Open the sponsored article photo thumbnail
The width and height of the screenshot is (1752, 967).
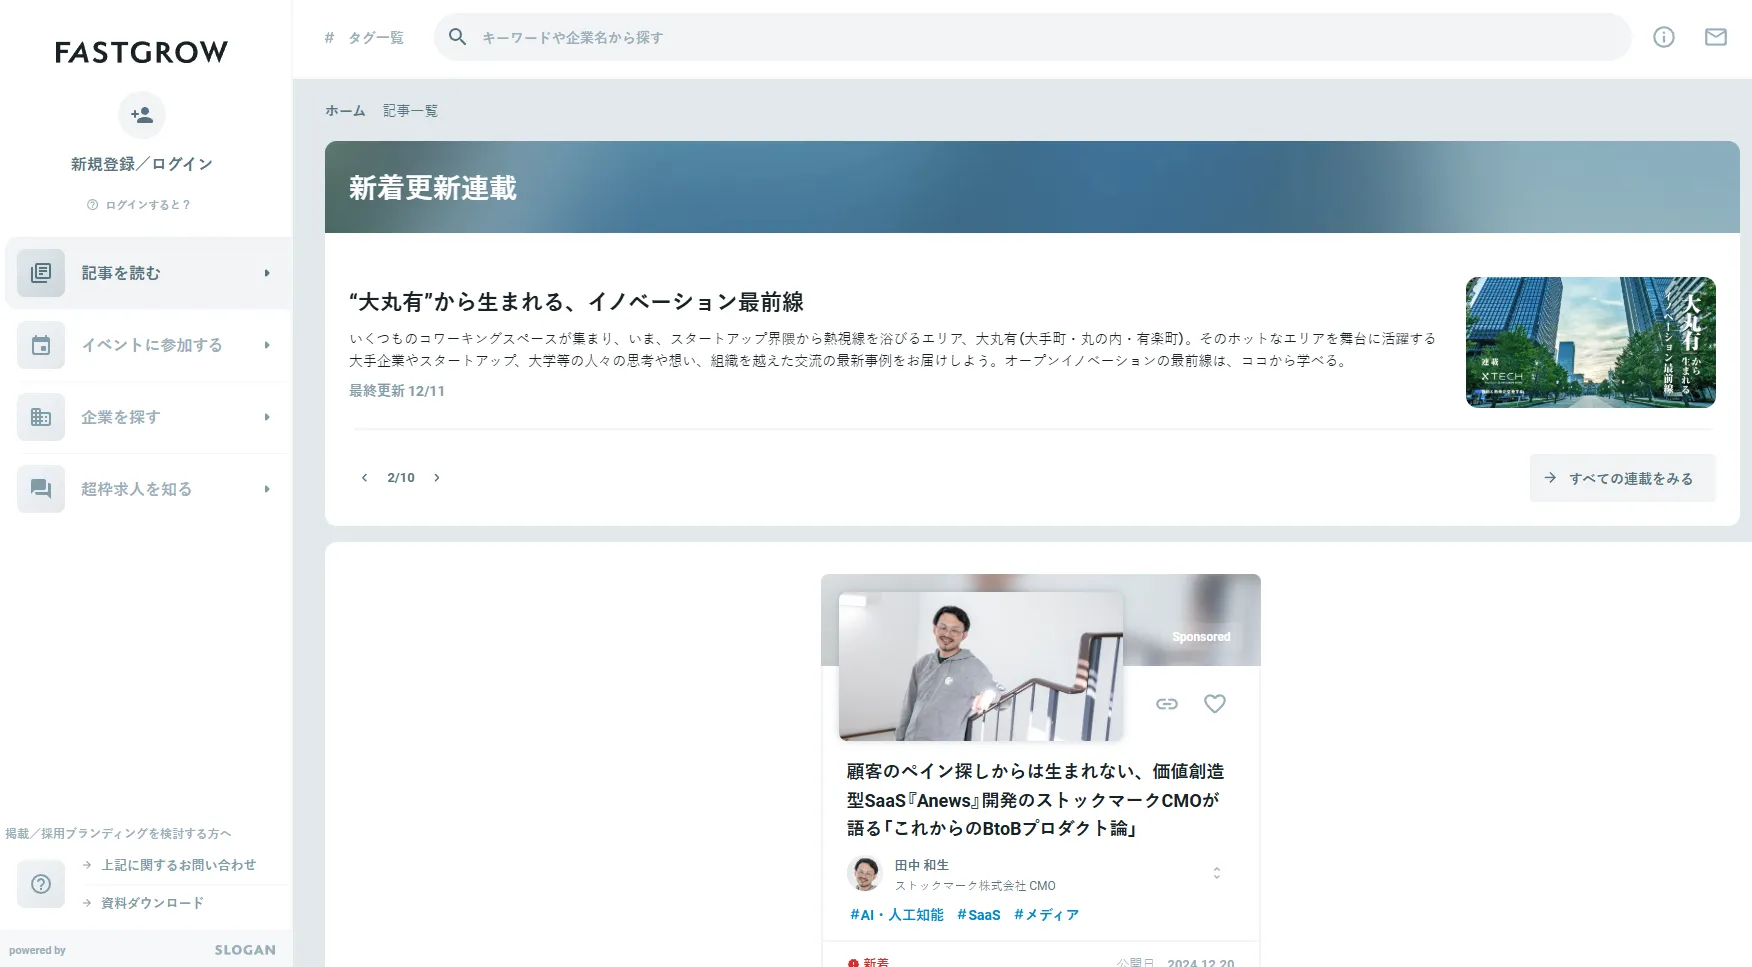(981, 666)
